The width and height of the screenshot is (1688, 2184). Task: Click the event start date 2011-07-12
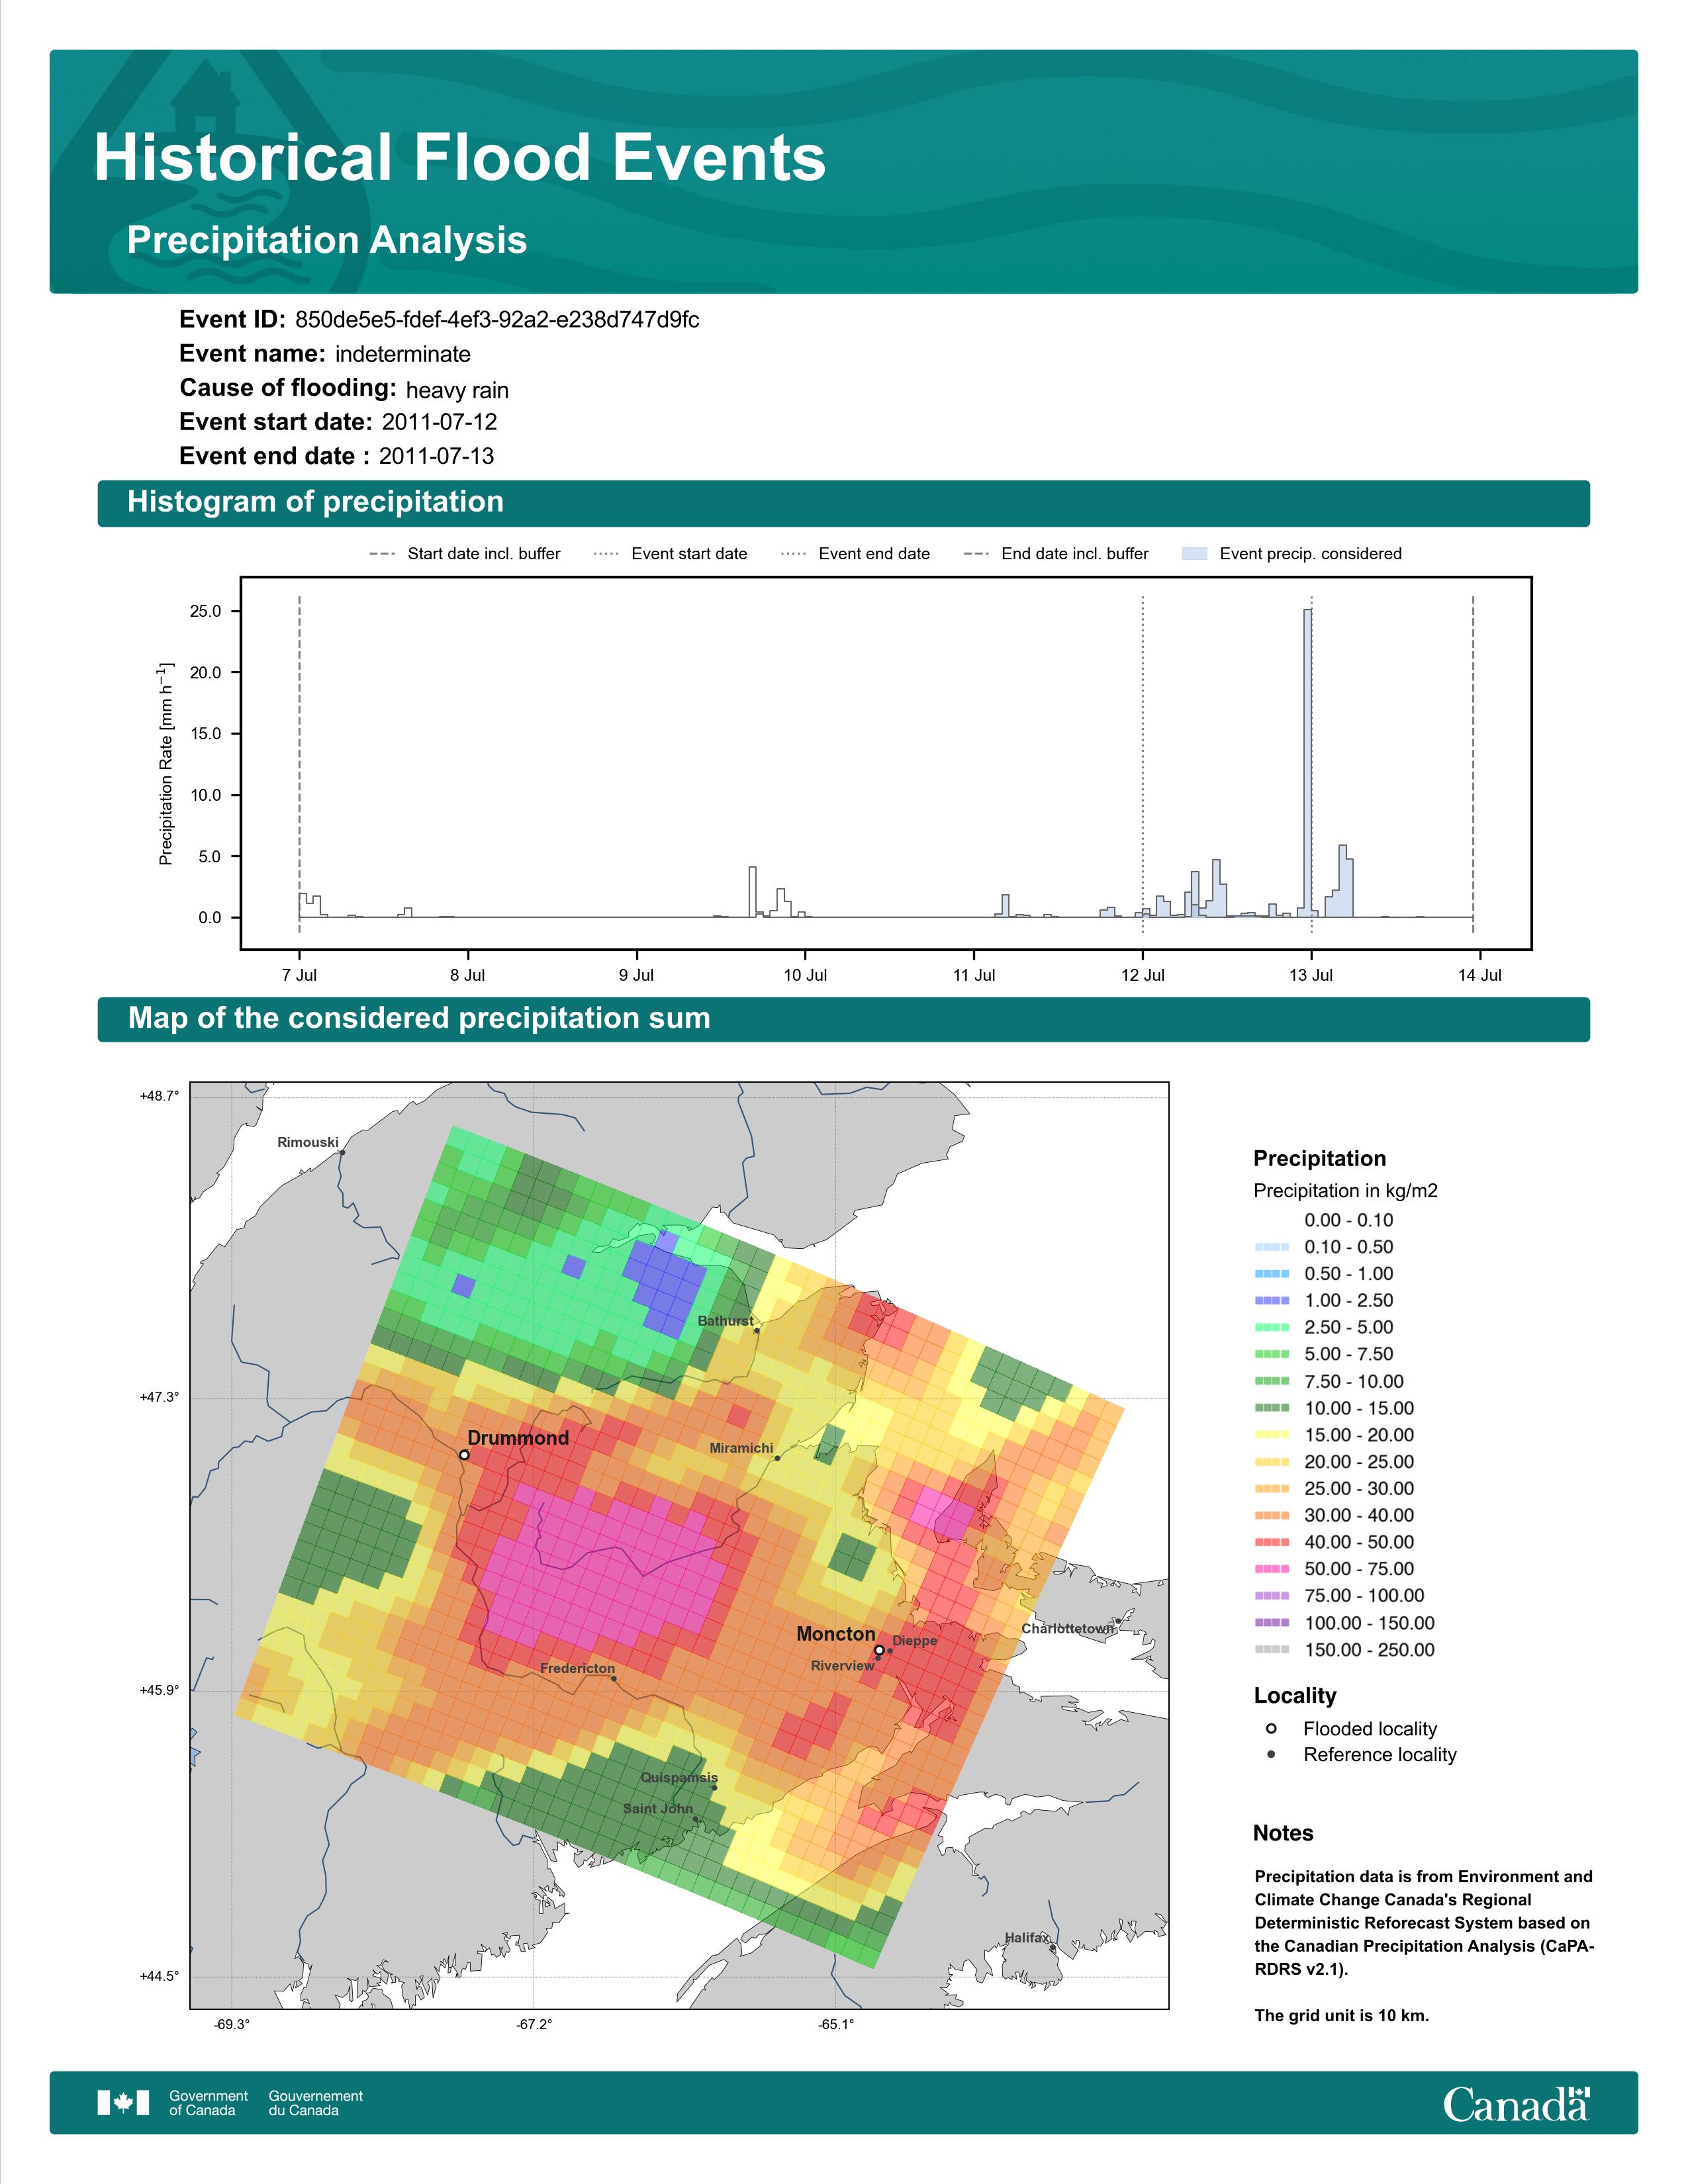point(439,422)
